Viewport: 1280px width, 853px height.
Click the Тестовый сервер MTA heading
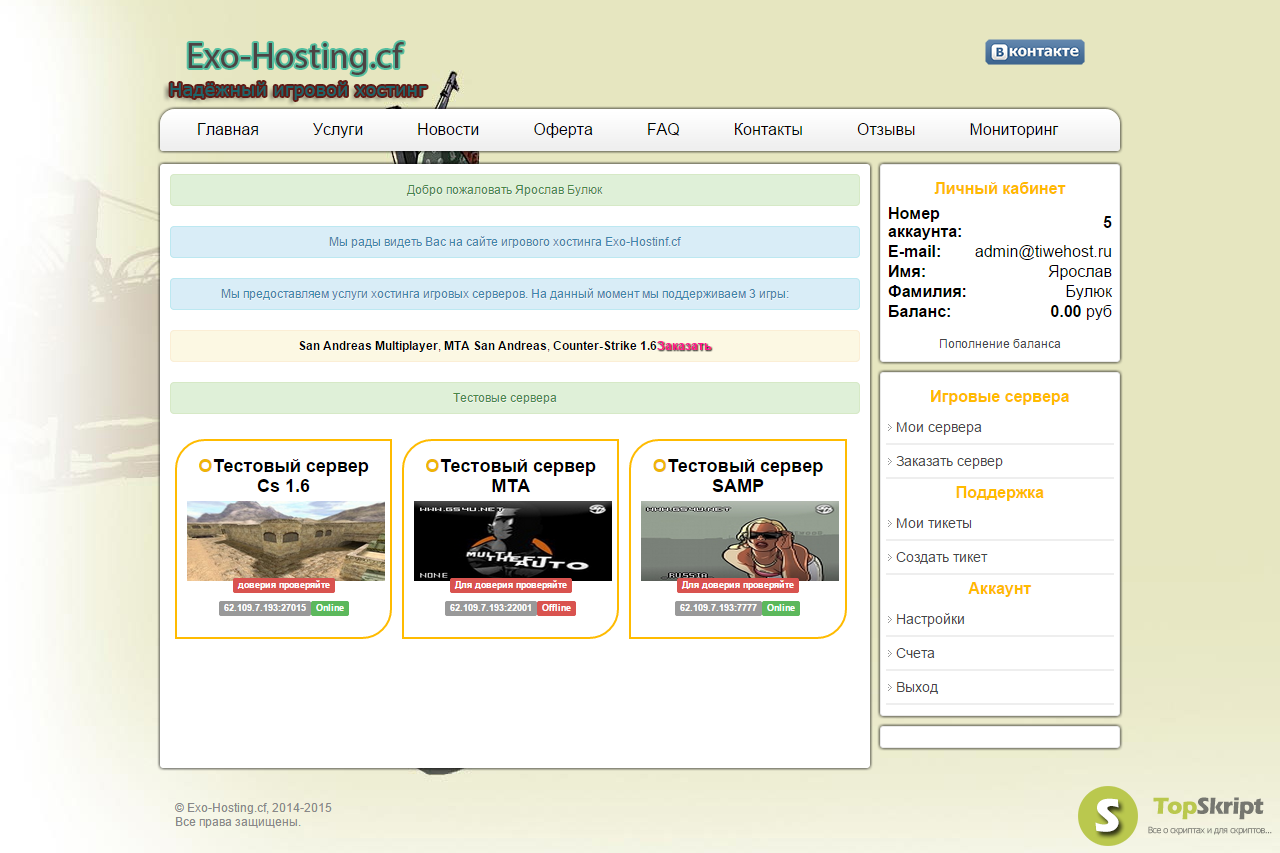tap(511, 476)
